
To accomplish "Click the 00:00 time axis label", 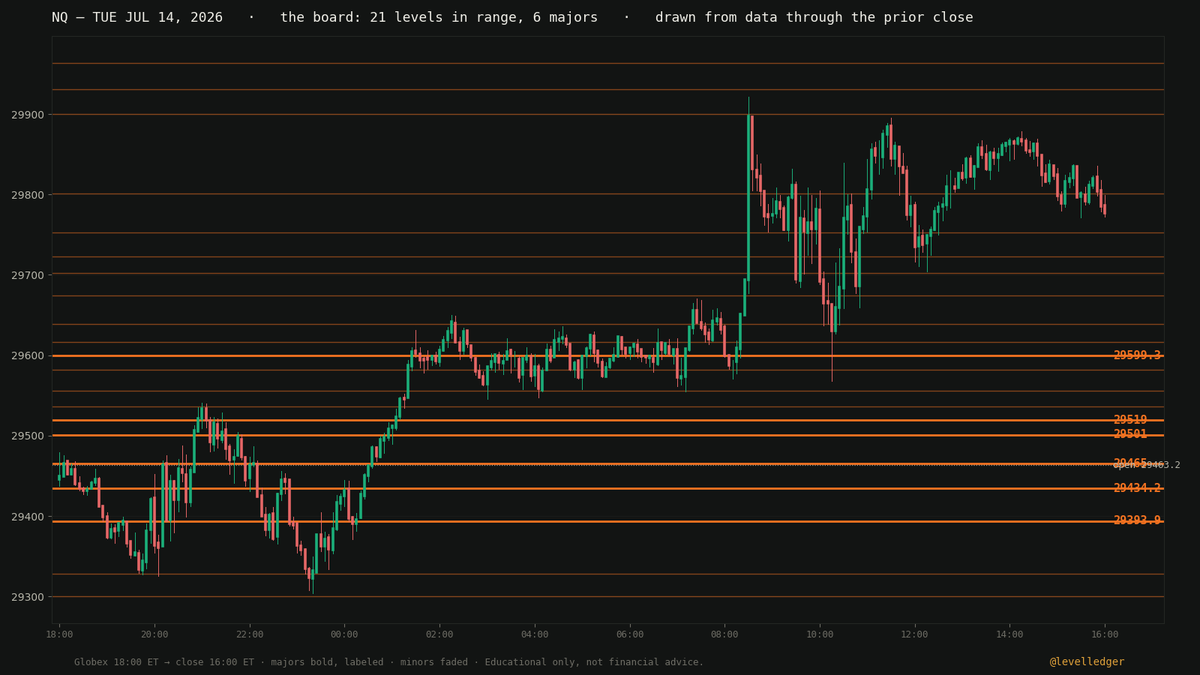I will tap(344, 634).
